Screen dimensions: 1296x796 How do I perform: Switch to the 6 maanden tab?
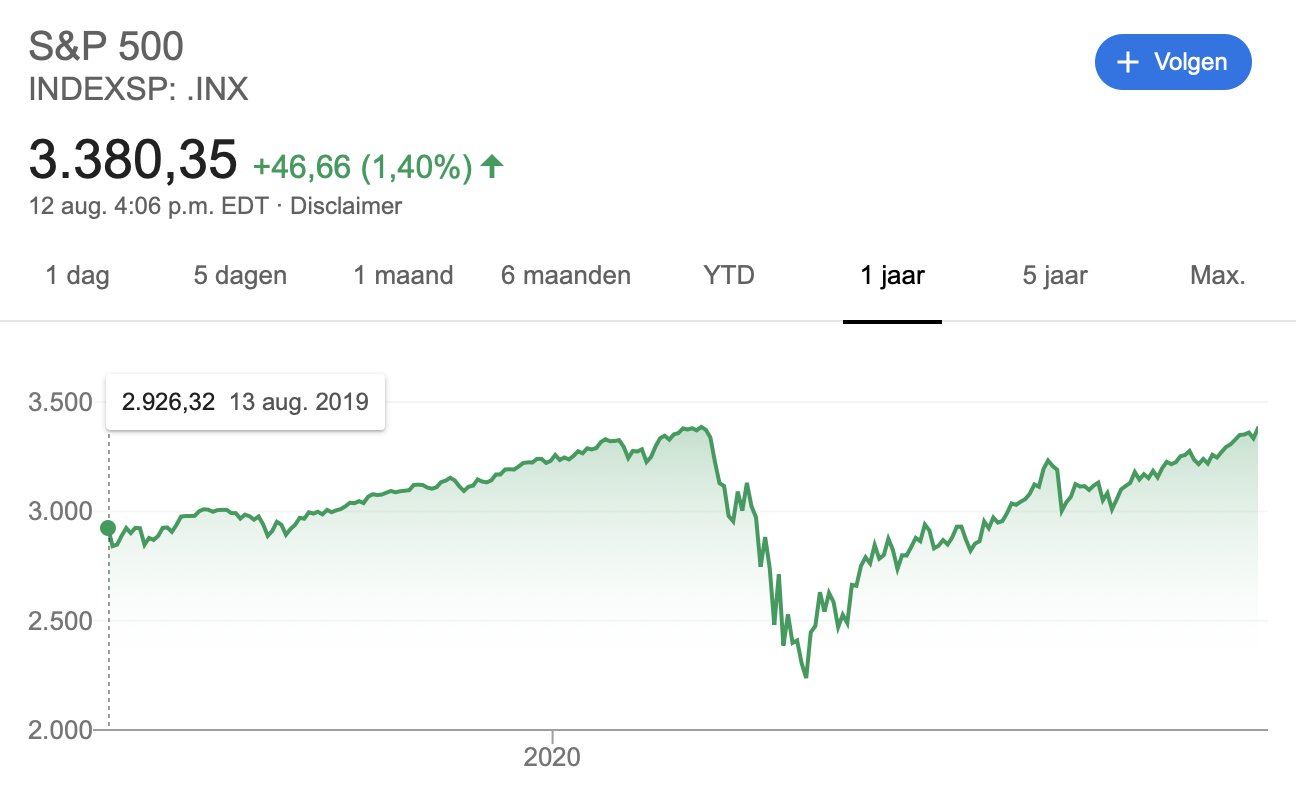pos(566,275)
